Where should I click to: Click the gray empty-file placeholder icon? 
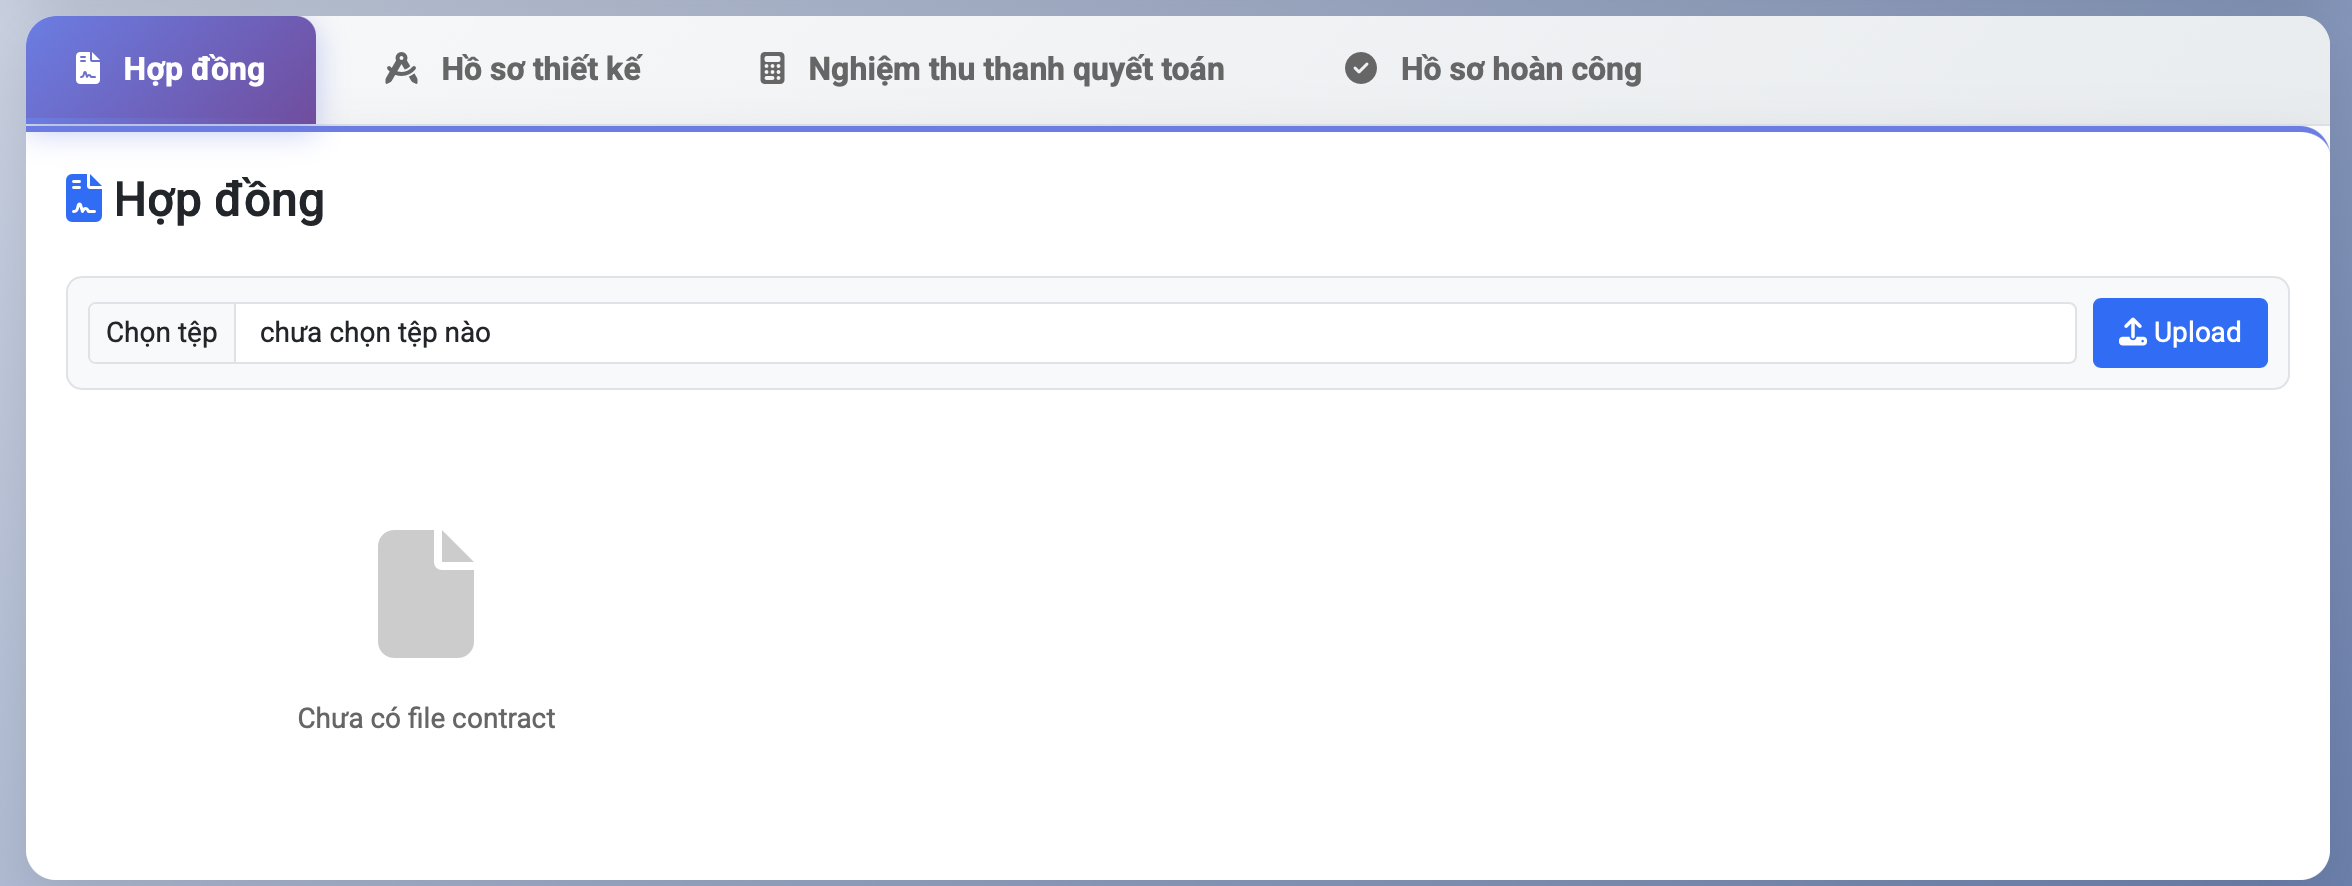(x=426, y=594)
